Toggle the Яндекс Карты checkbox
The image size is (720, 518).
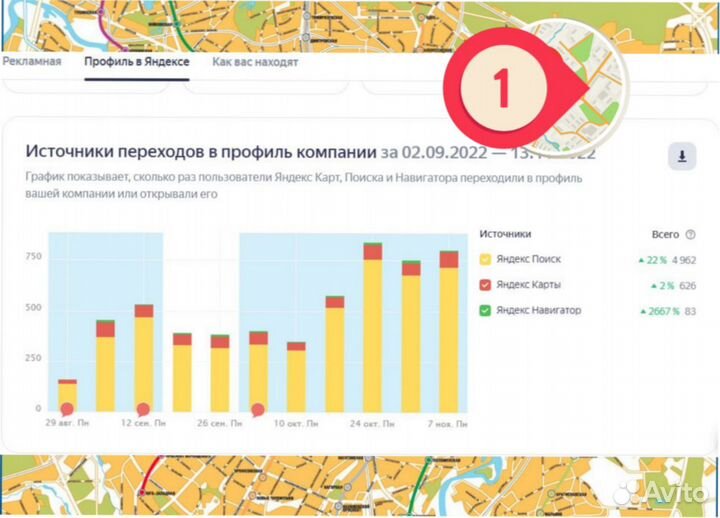click(x=485, y=285)
